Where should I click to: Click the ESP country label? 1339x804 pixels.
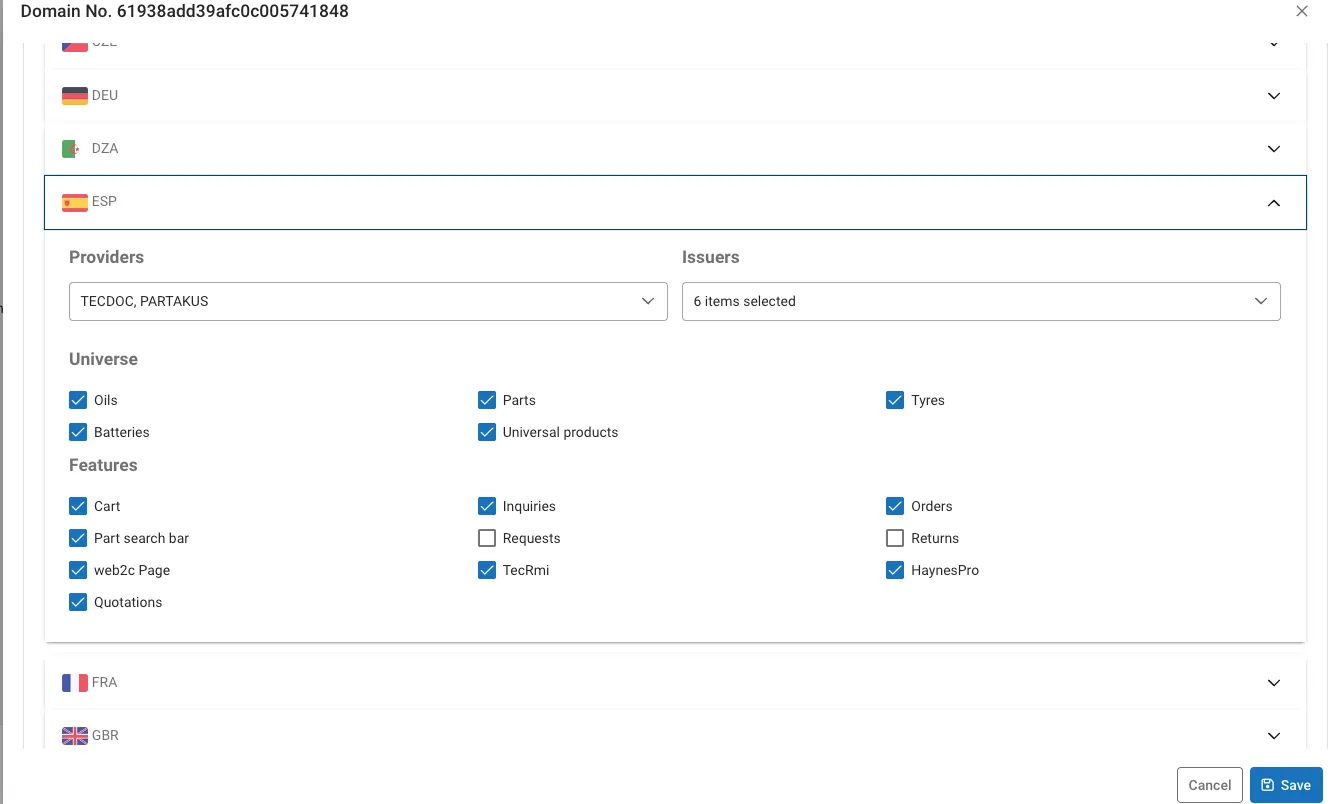[104, 202]
